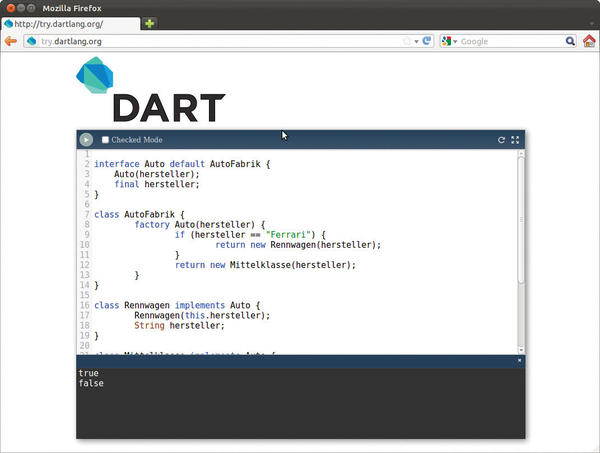Click the editor scroll up arrow

pos(521,153)
